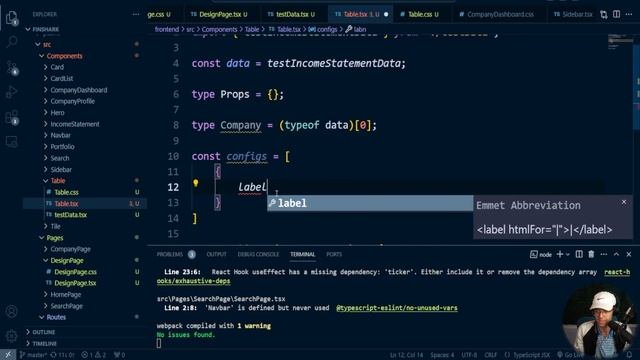
Task: Click the Spaces: 4 indentation status item
Action: (x=442, y=355)
